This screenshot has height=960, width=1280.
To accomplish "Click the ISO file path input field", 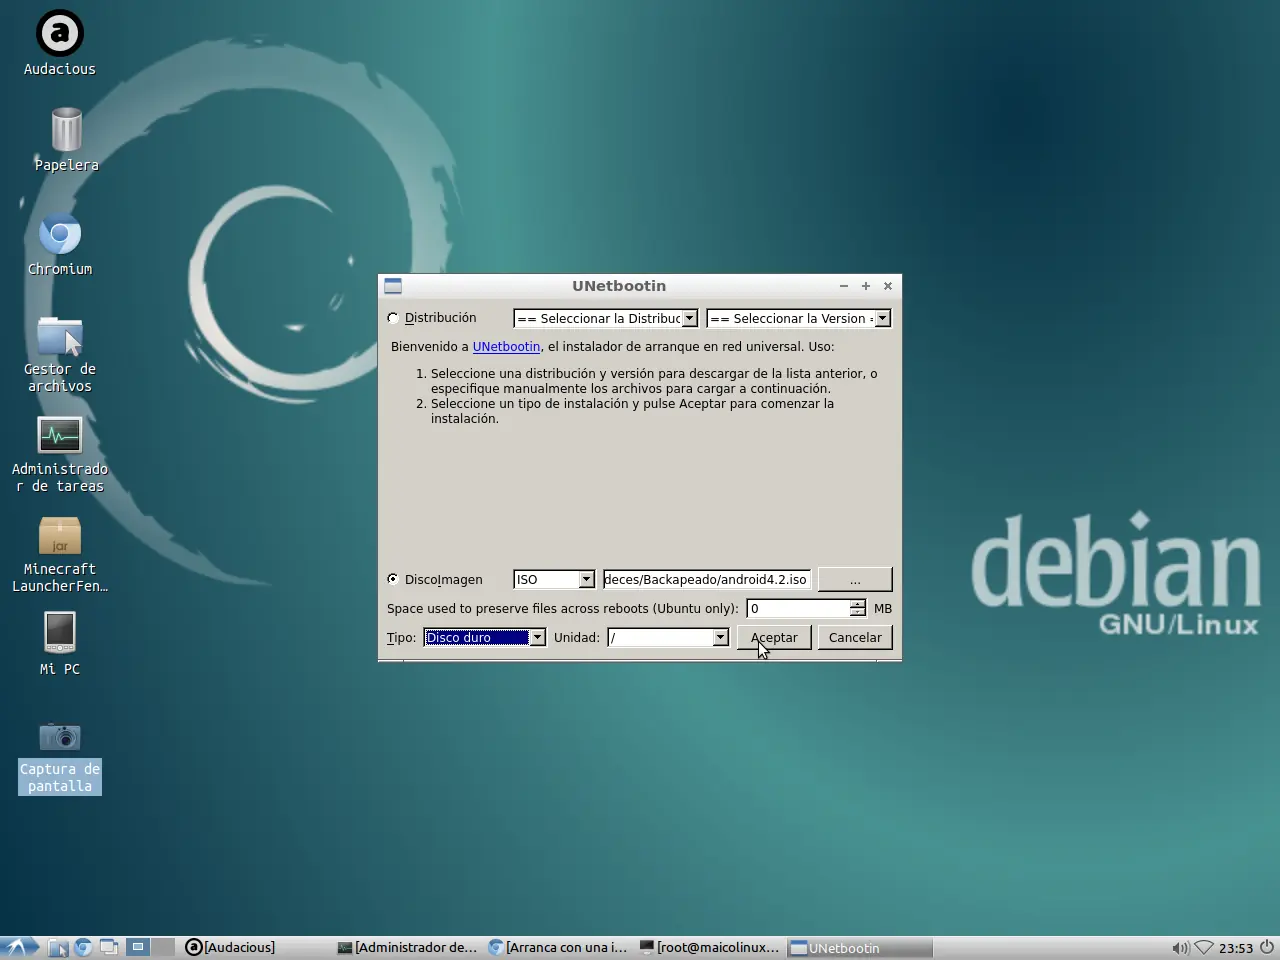I will pos(706,579).
